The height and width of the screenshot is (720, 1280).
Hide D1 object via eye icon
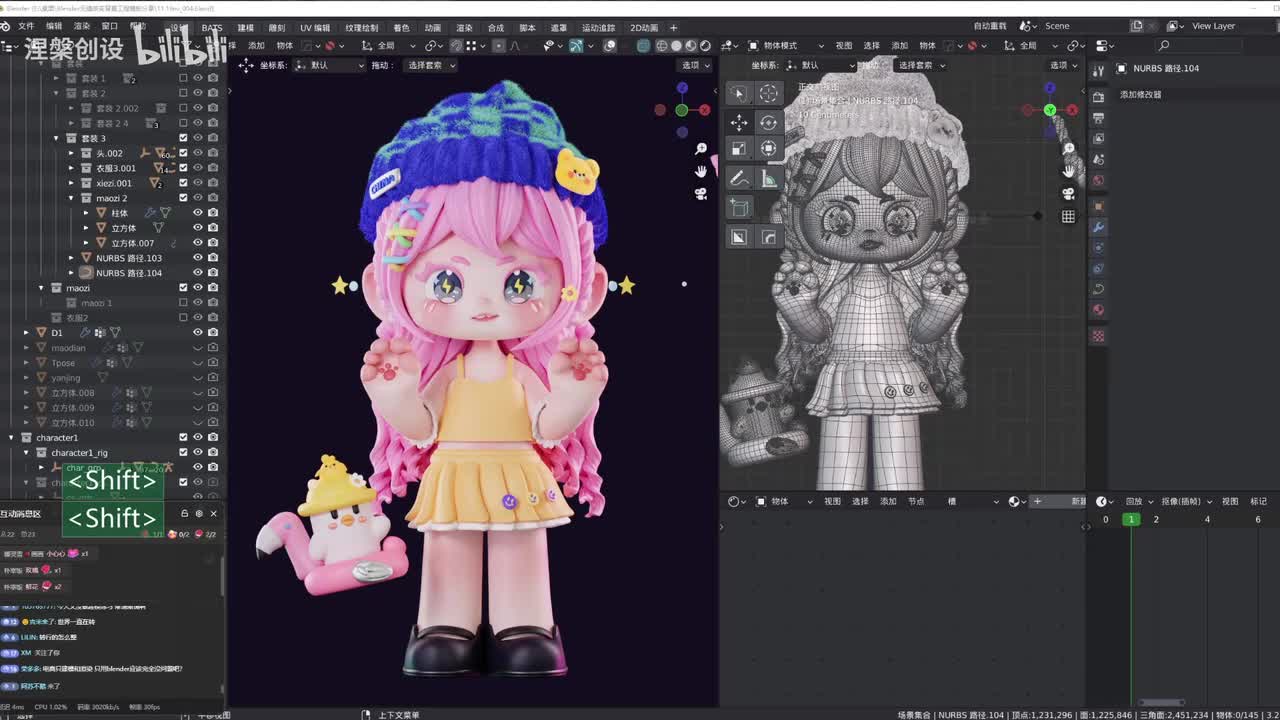[x=198, y=332]
